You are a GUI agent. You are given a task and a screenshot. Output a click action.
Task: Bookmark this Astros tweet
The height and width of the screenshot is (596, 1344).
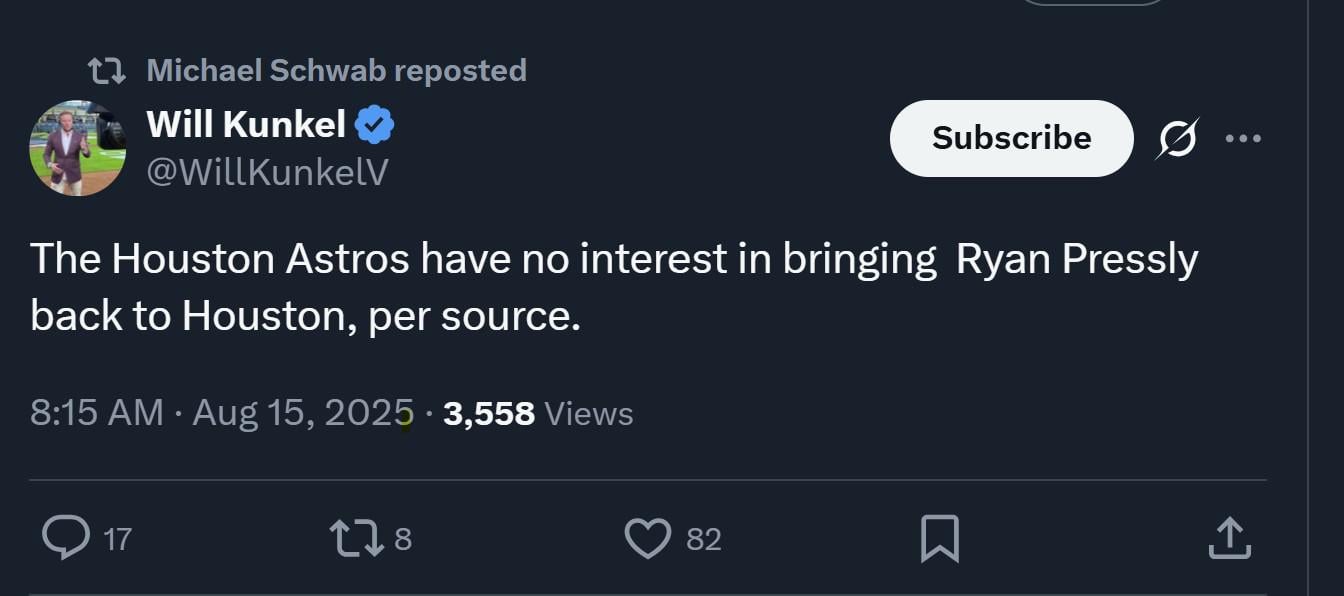click(x=937, y=538)
